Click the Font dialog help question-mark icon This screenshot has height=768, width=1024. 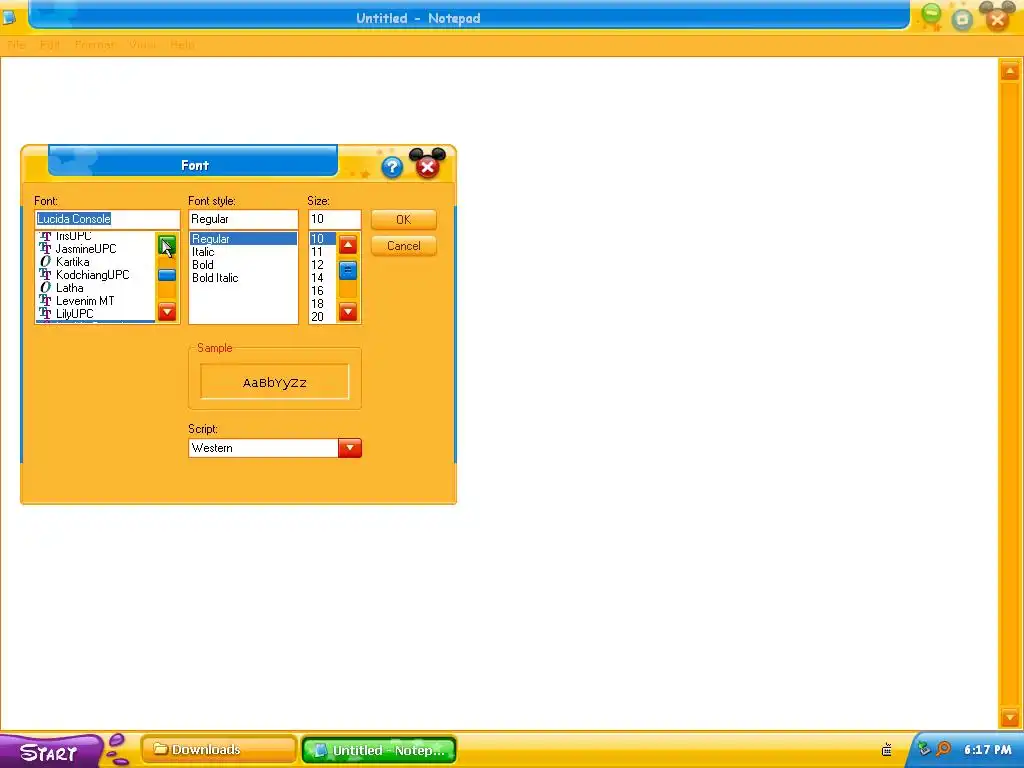(392, 167)
